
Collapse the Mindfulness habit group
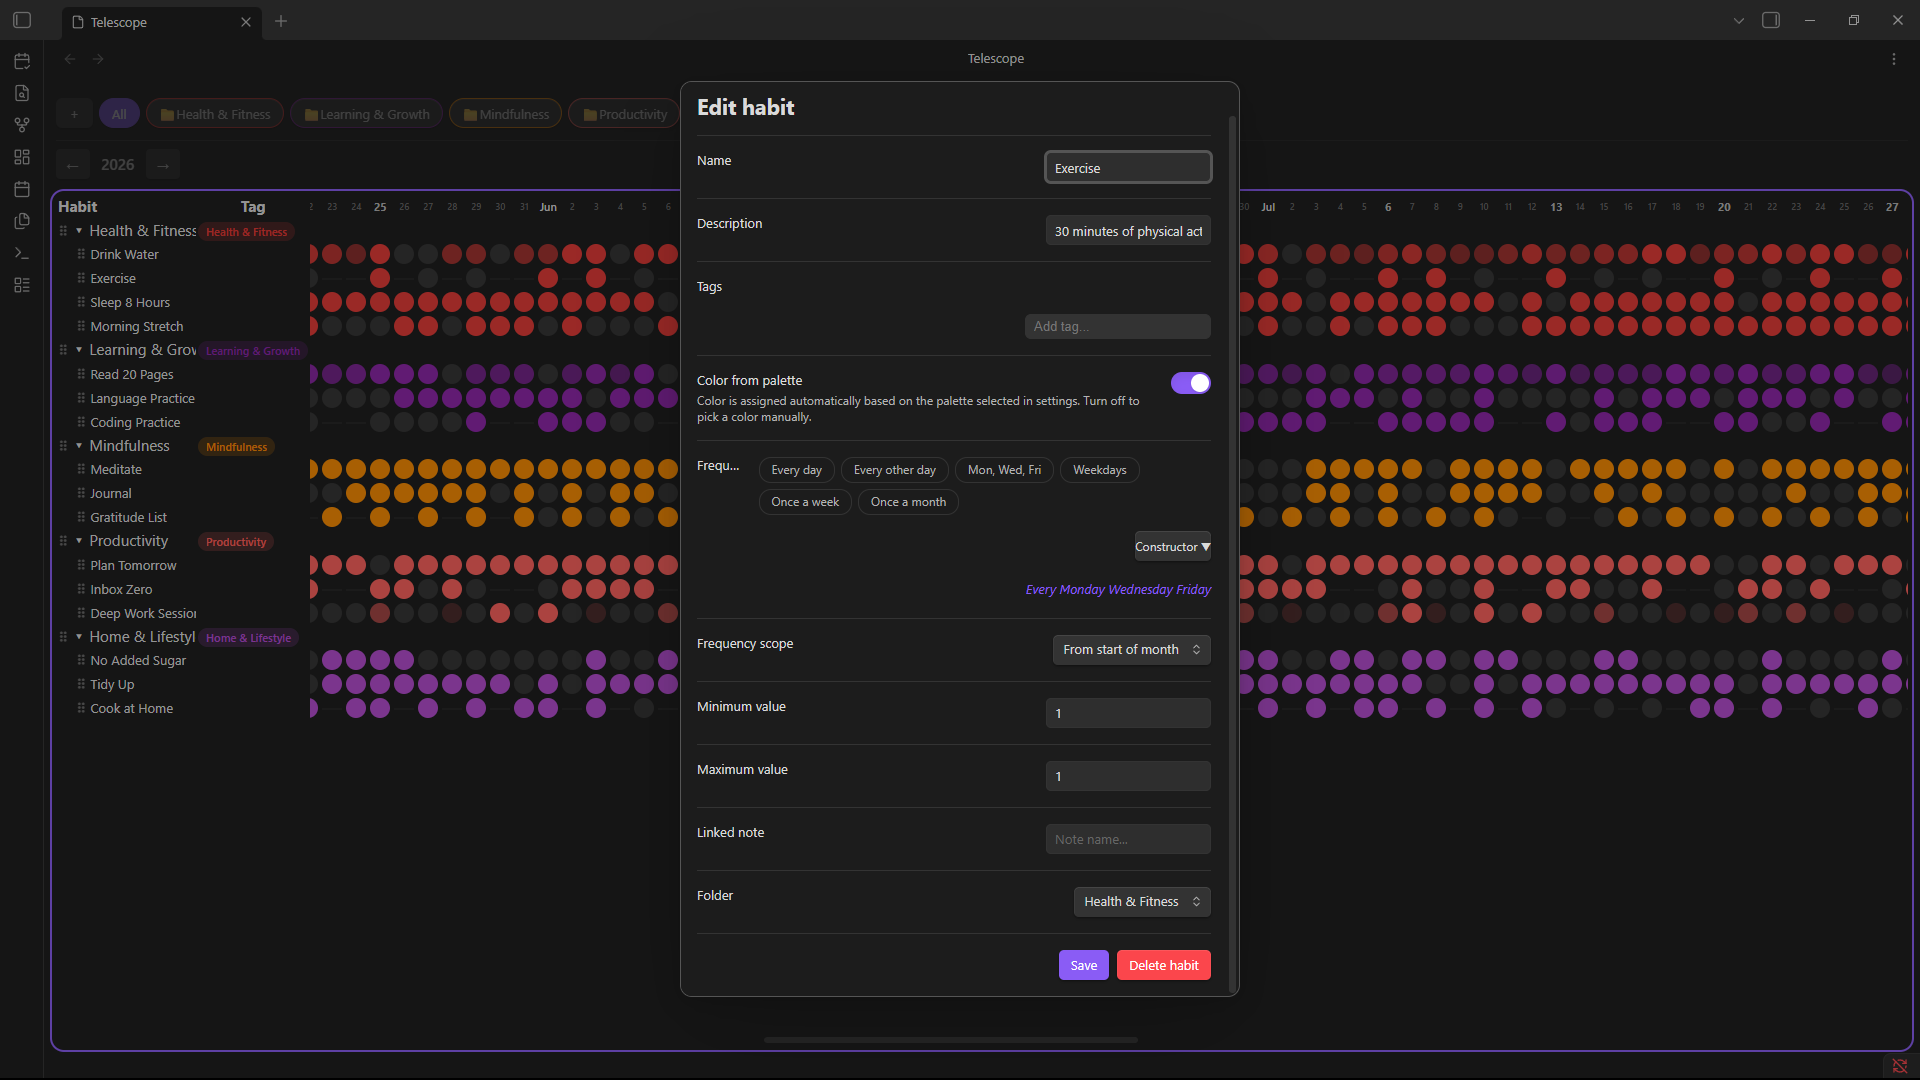pyautogui.click(x=79, y=446)
